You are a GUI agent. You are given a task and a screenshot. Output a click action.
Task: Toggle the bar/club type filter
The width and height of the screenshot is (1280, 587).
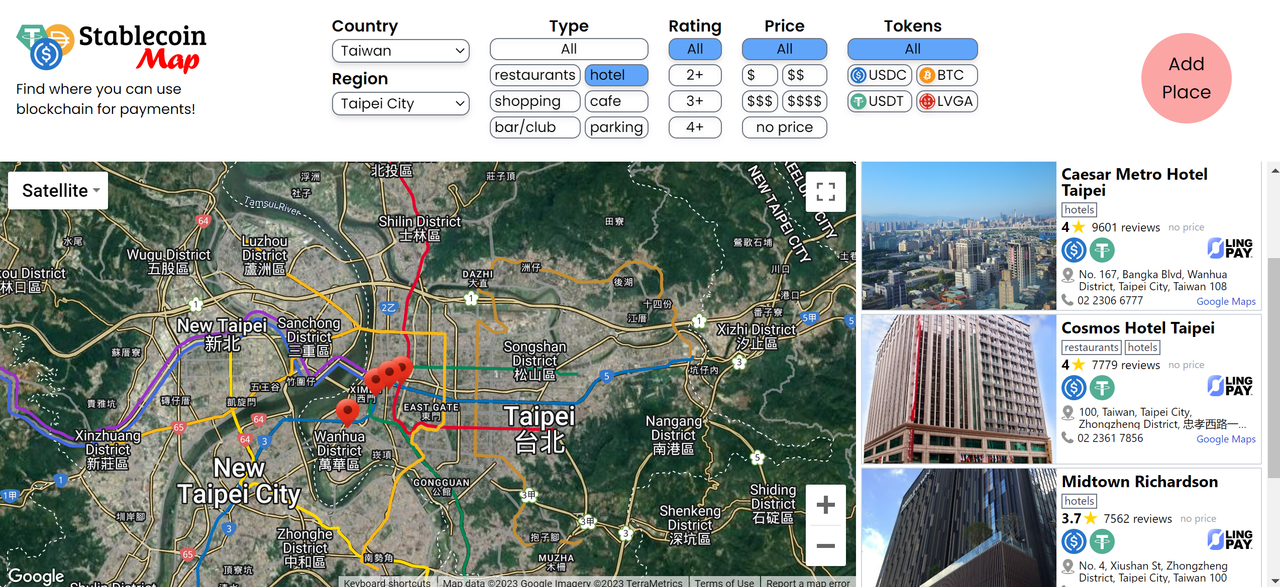click(535, 127)
